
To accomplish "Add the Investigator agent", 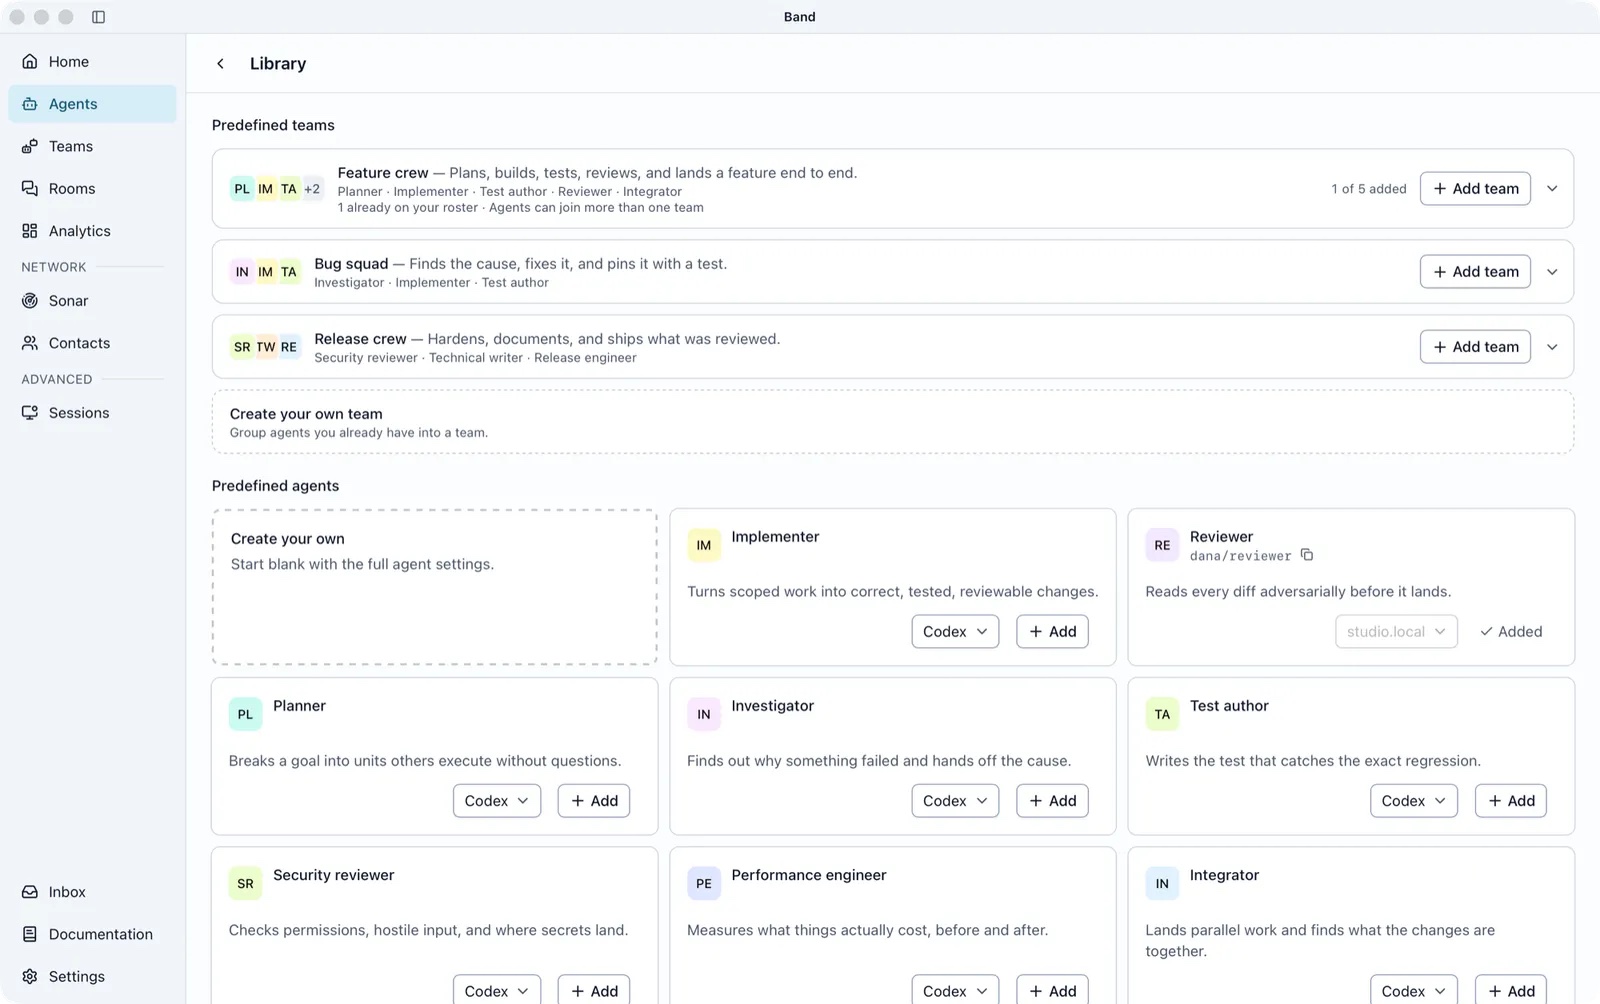I will (x=1053, y=801).
